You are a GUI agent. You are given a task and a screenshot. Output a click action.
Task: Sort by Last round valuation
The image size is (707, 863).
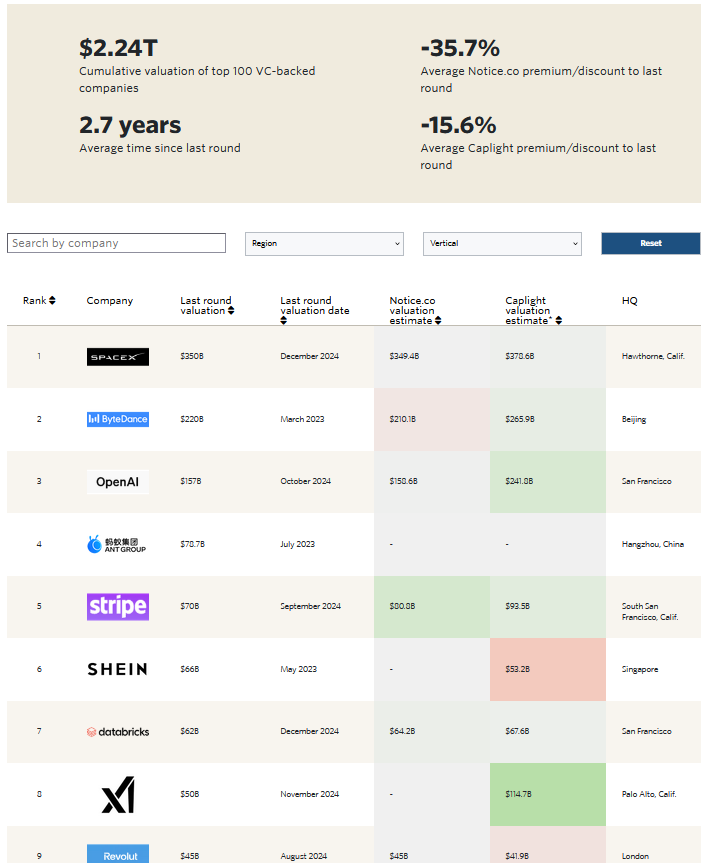(231, 310)
